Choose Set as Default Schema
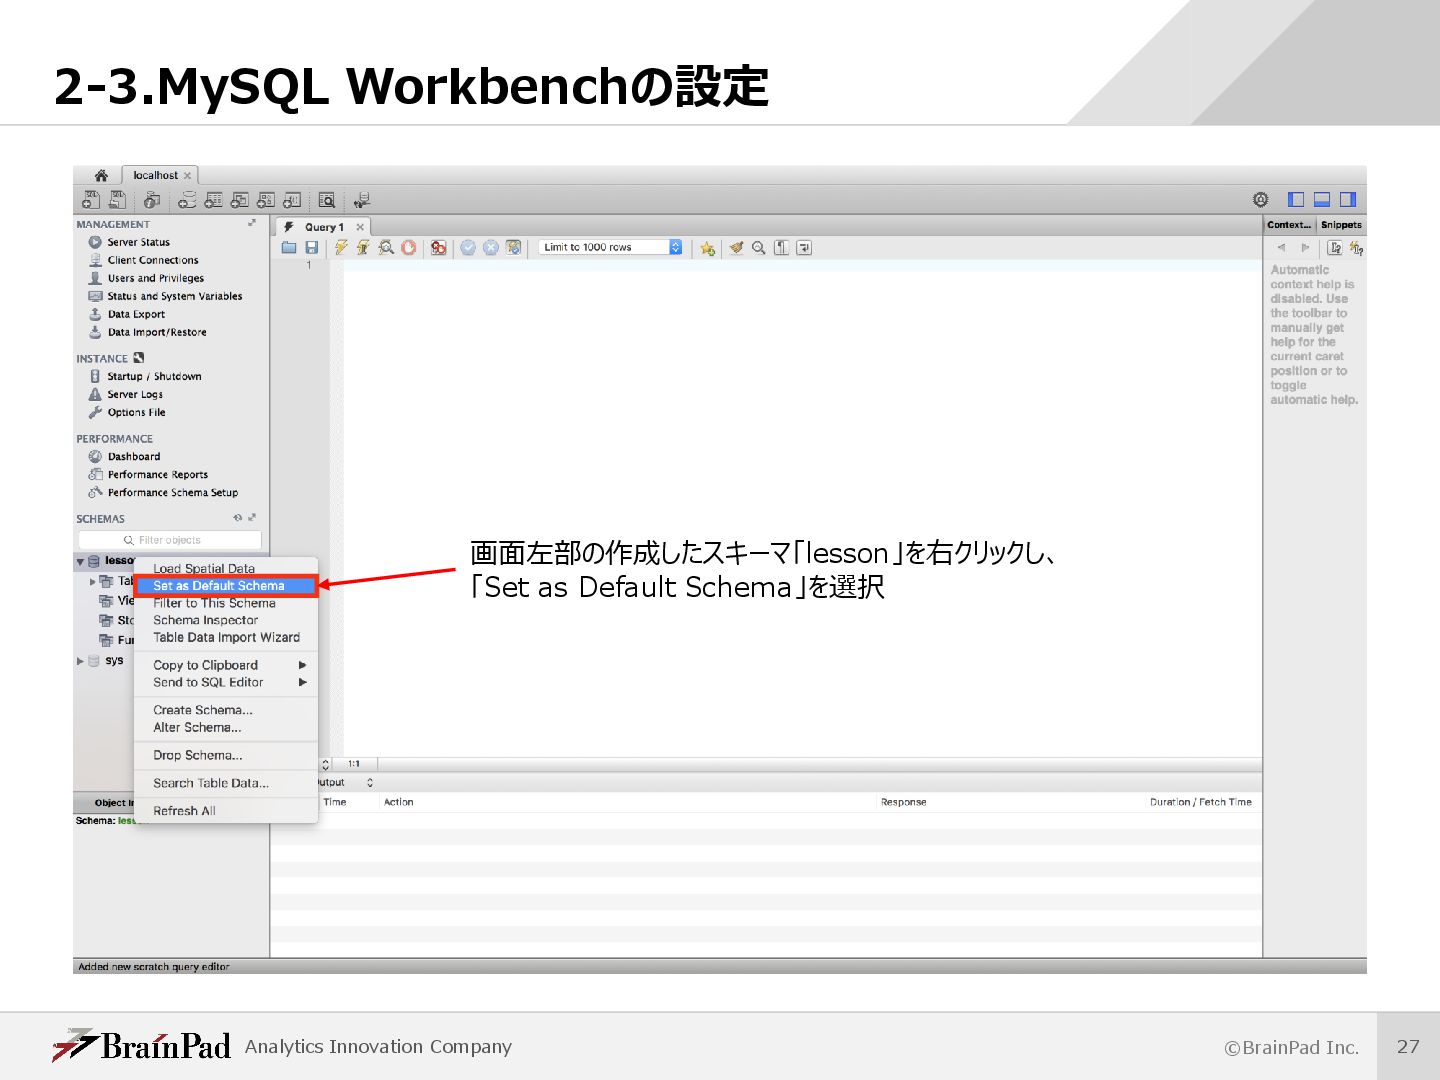This screenshot has width=1440, height=1080. click(x=226, y=586)
